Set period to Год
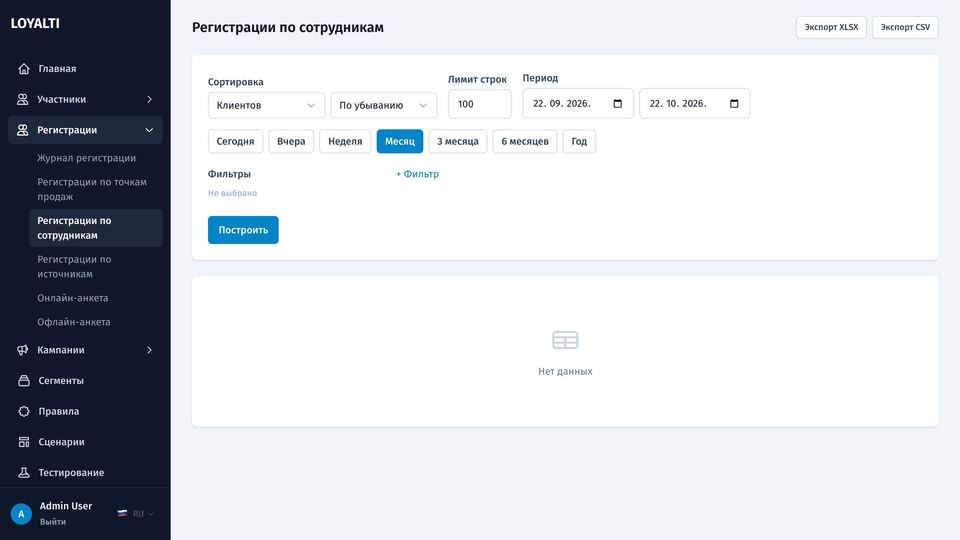Image resolution: width=960 pixels, height=540 pixels. [x=579, y=141]
